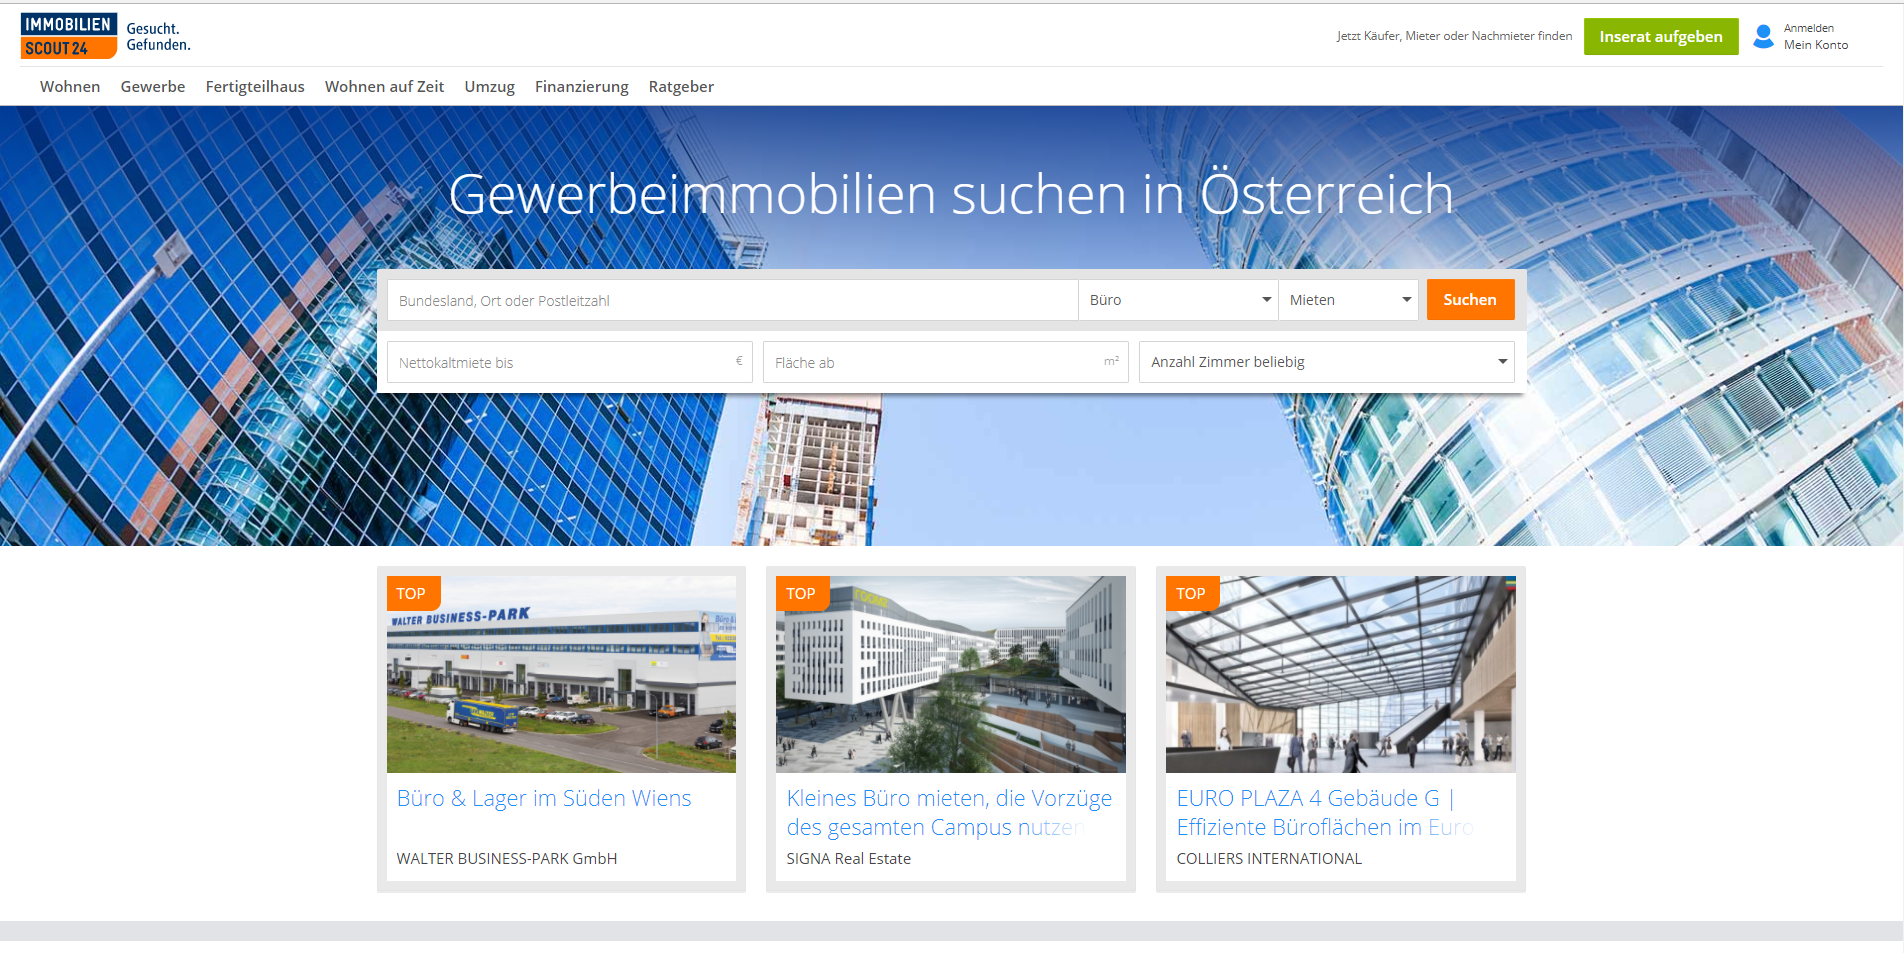Viewport: 1904px width, 953px height.
Task: Open the Wohnen menu
Action: tap(70, 87)
